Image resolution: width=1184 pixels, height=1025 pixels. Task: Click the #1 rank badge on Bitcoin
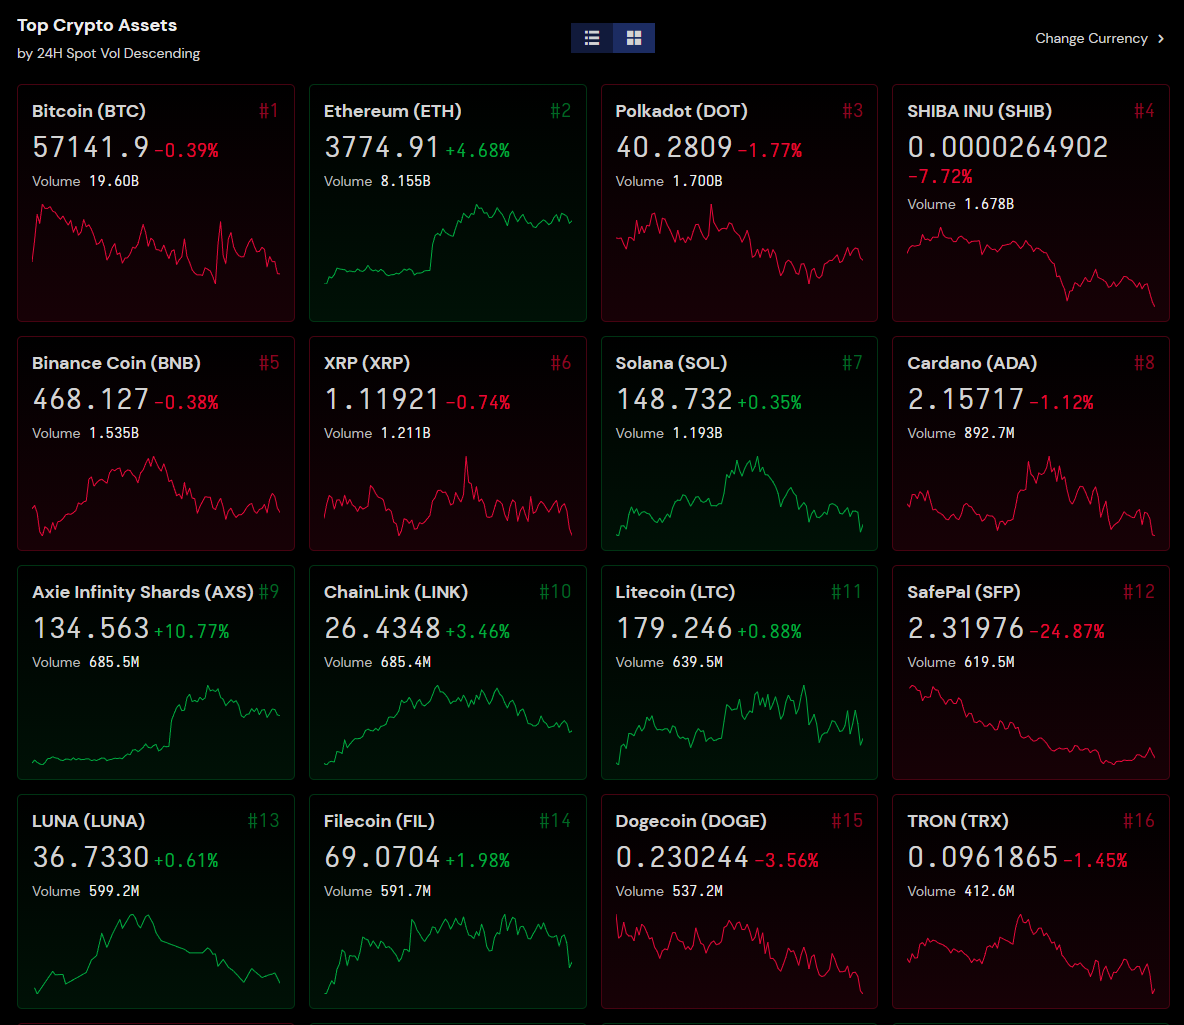pyautogui.click(x=269, y=111)
